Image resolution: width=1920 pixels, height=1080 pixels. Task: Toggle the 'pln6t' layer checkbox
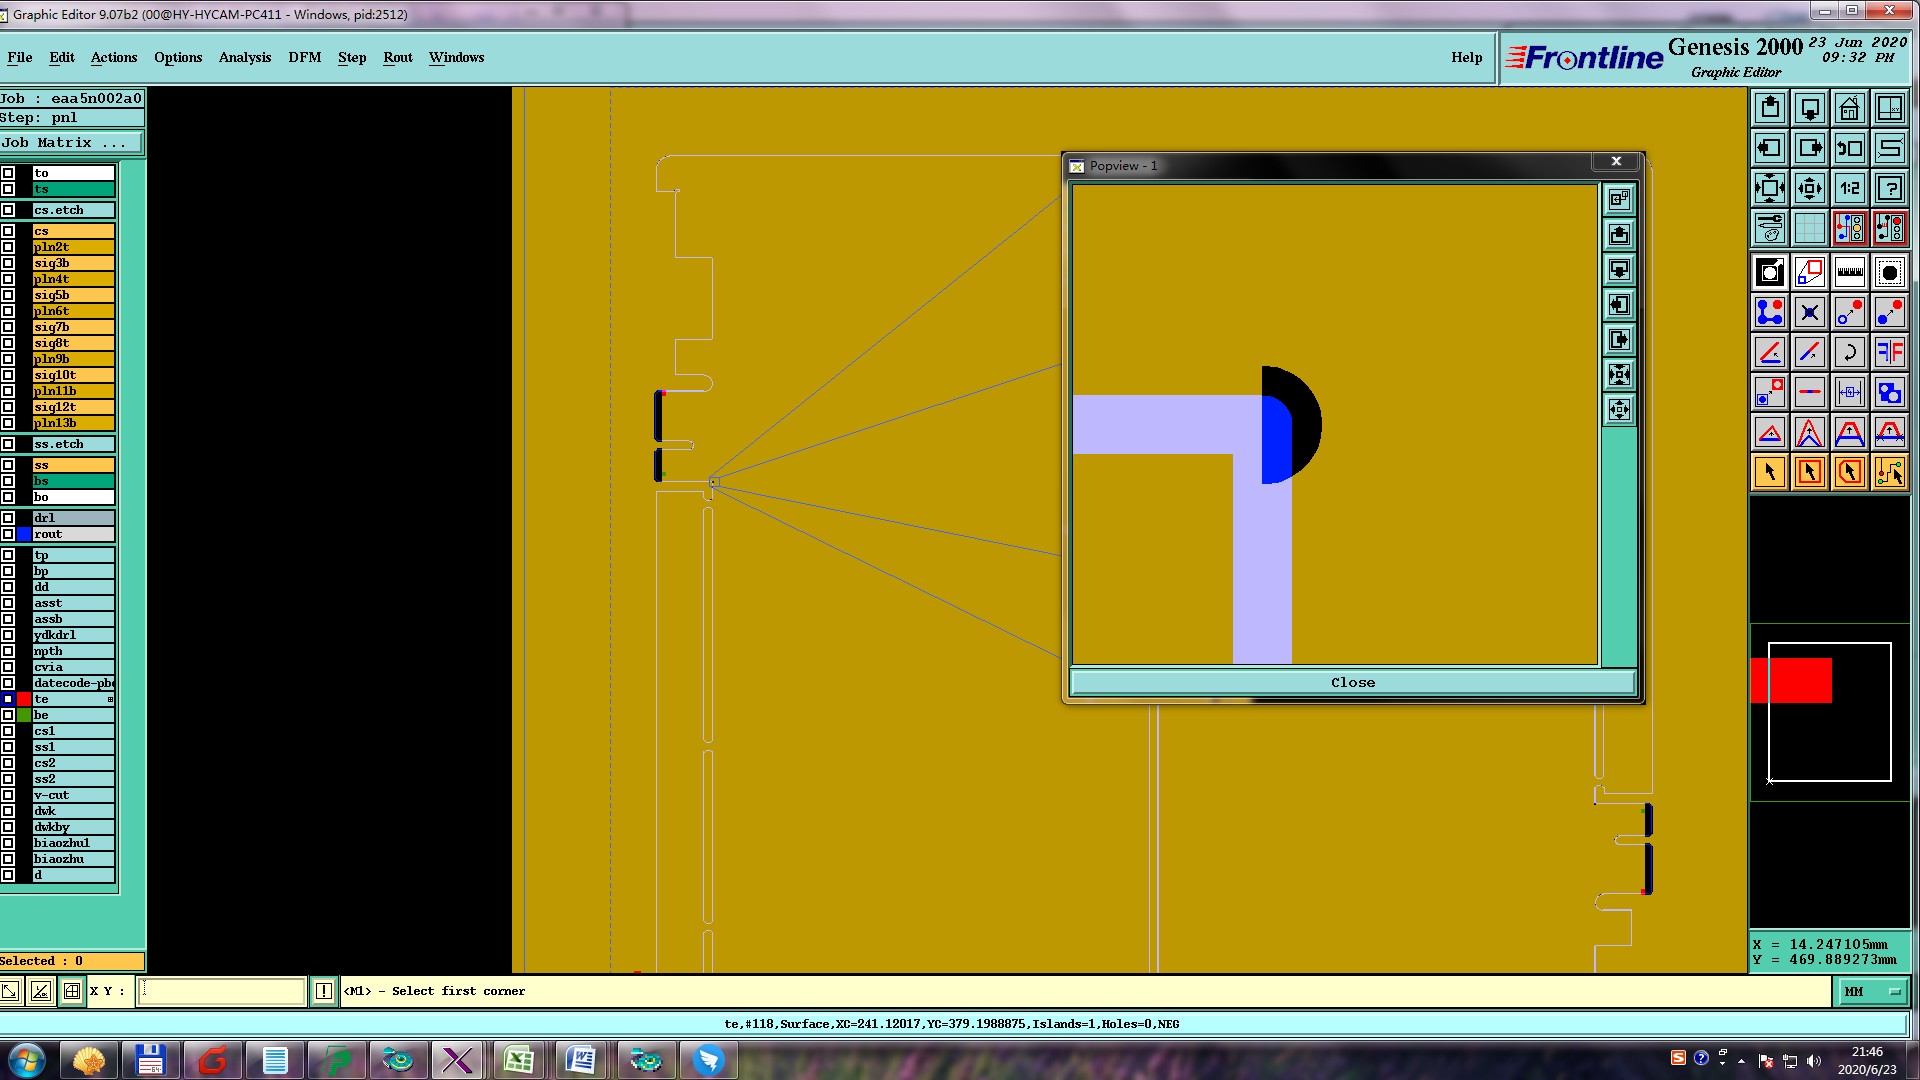coord(8,311)
